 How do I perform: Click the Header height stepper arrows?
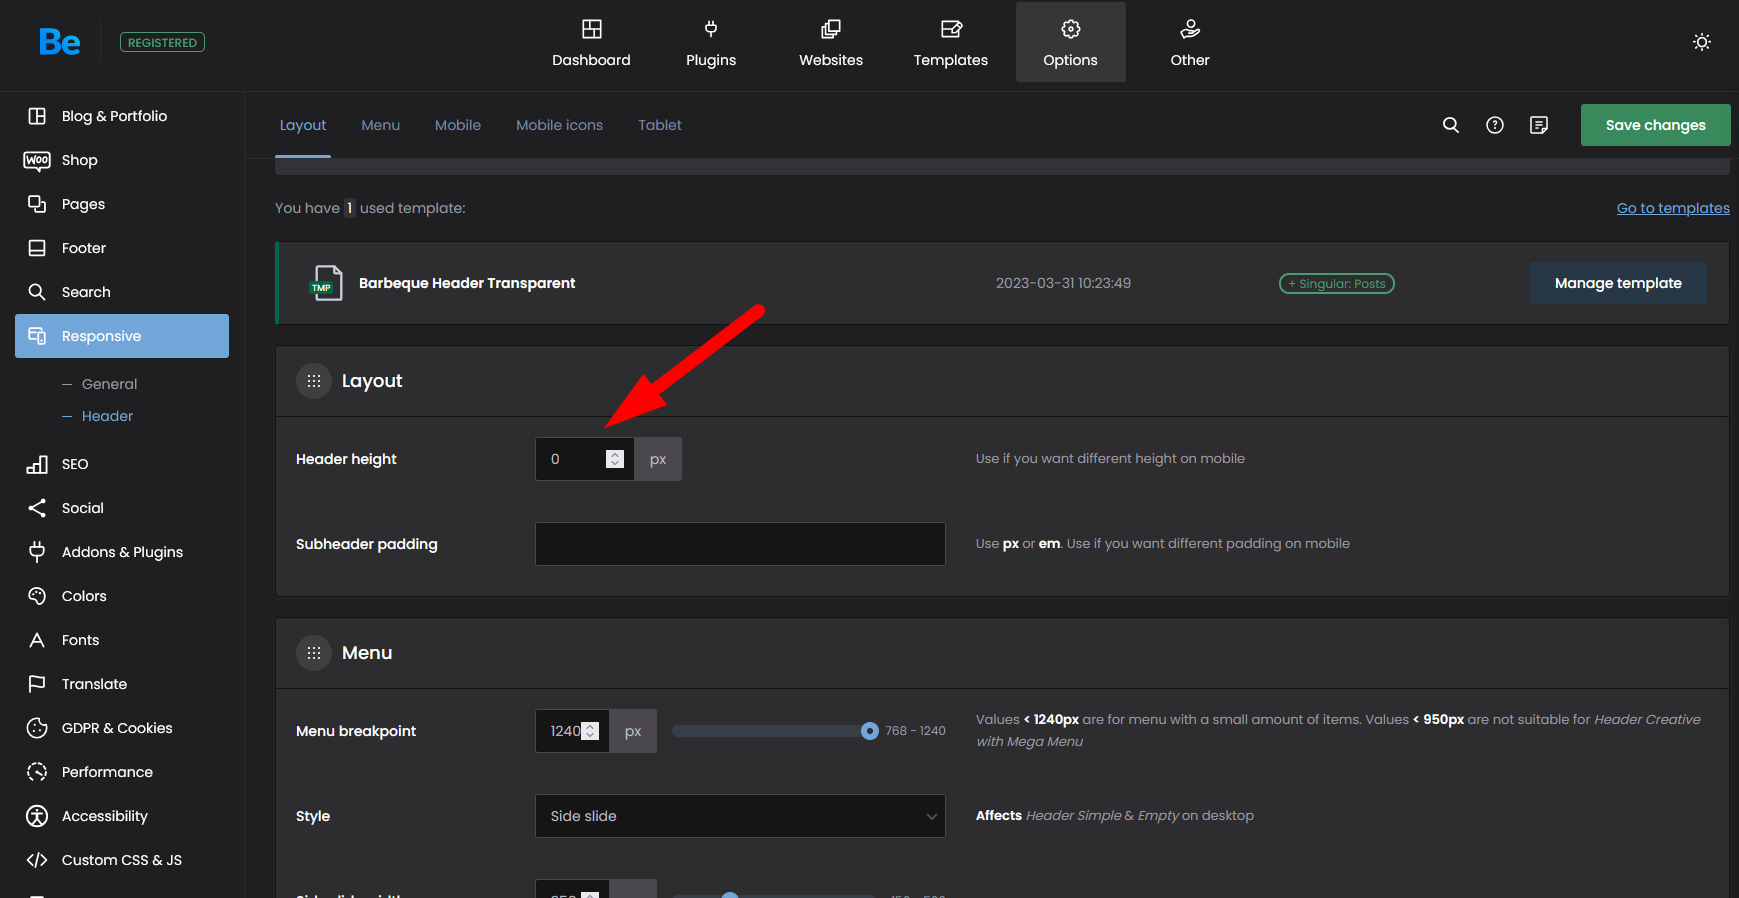click(615, 459)
